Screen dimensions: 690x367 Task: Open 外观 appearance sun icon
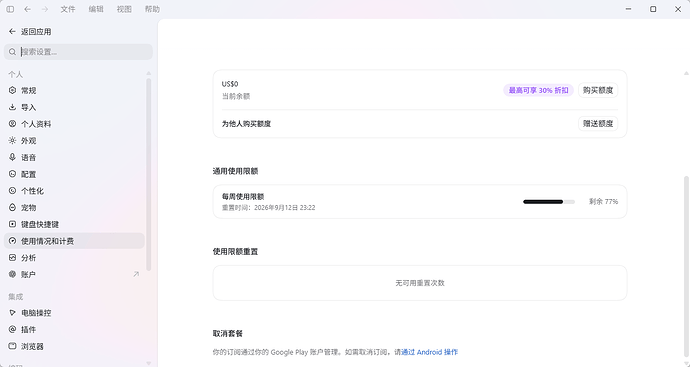(12, 140)
